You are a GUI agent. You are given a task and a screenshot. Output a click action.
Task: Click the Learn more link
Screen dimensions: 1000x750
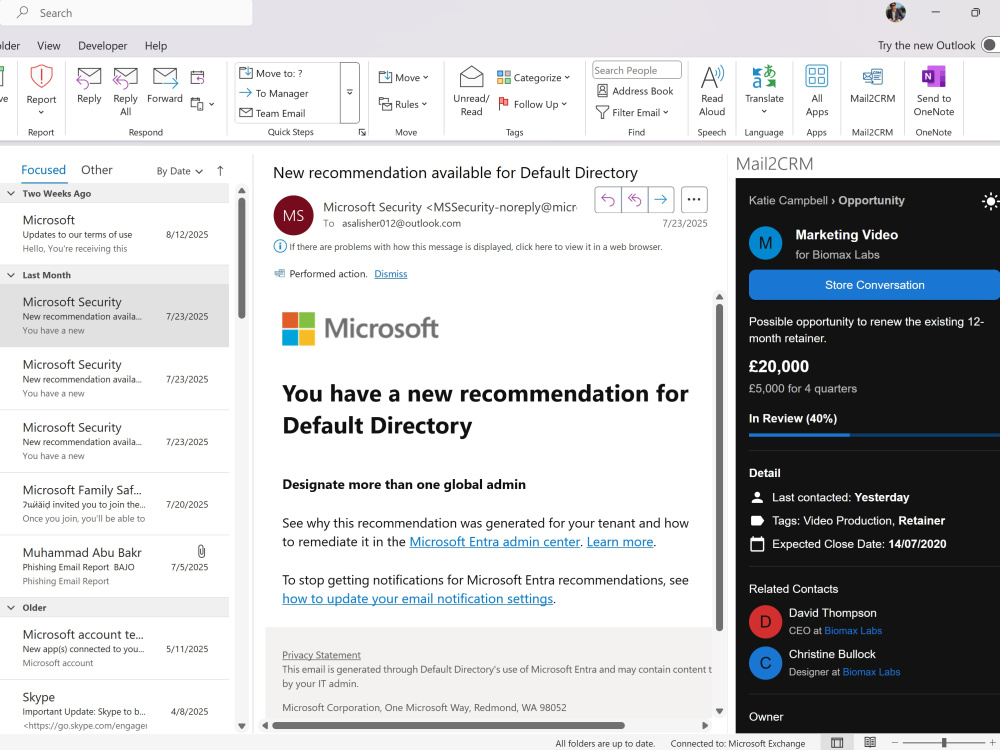(x=619, y=541)
